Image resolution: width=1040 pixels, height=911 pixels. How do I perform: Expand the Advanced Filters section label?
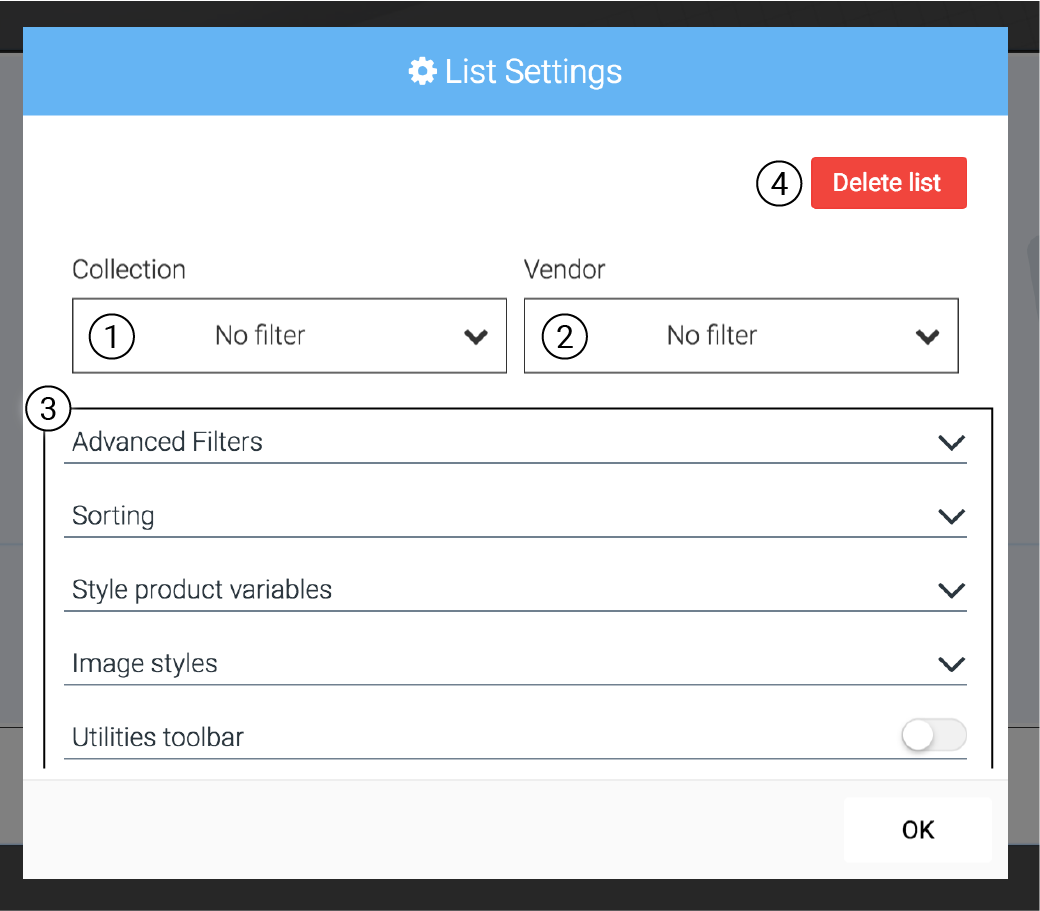168,442
